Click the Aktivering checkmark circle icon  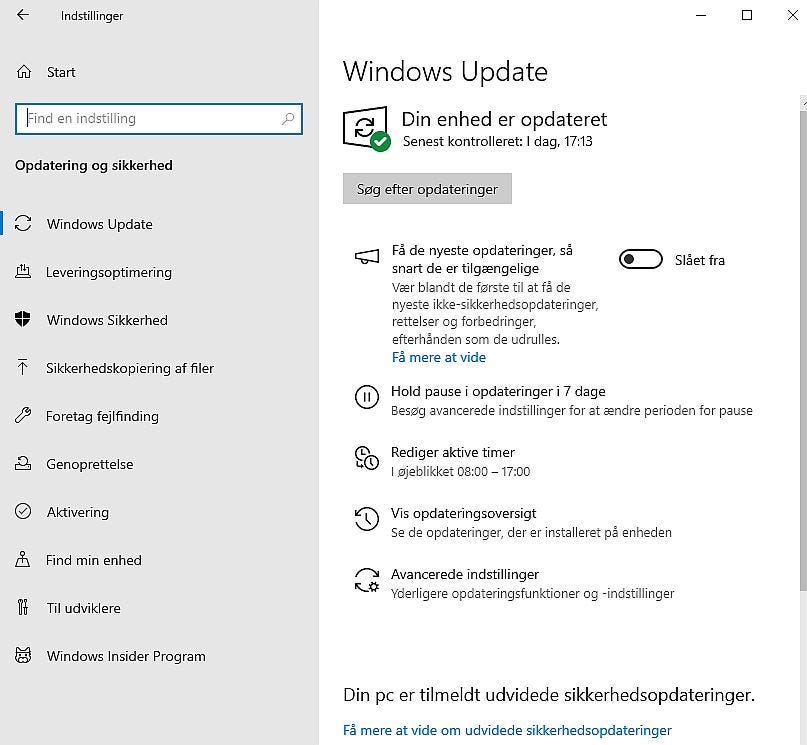click(23, 511)
